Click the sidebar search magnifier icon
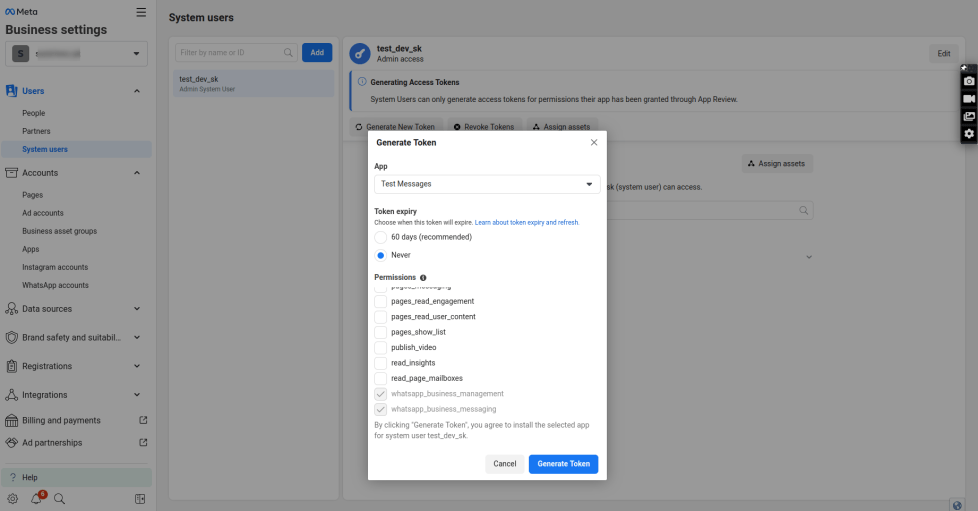 coord(59,499)
